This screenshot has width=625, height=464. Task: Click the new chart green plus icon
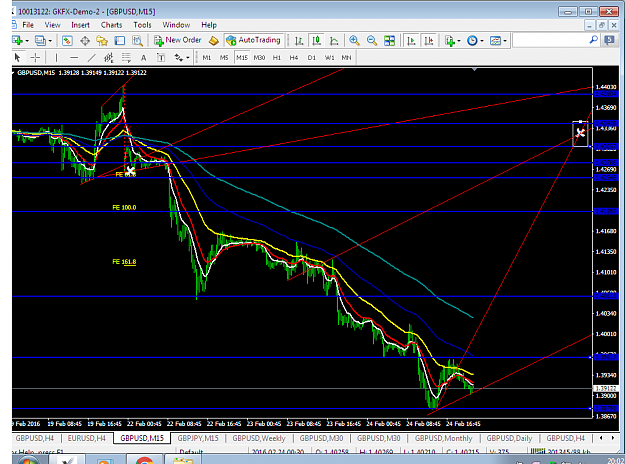pyautogui.click(x=17, y=40)
